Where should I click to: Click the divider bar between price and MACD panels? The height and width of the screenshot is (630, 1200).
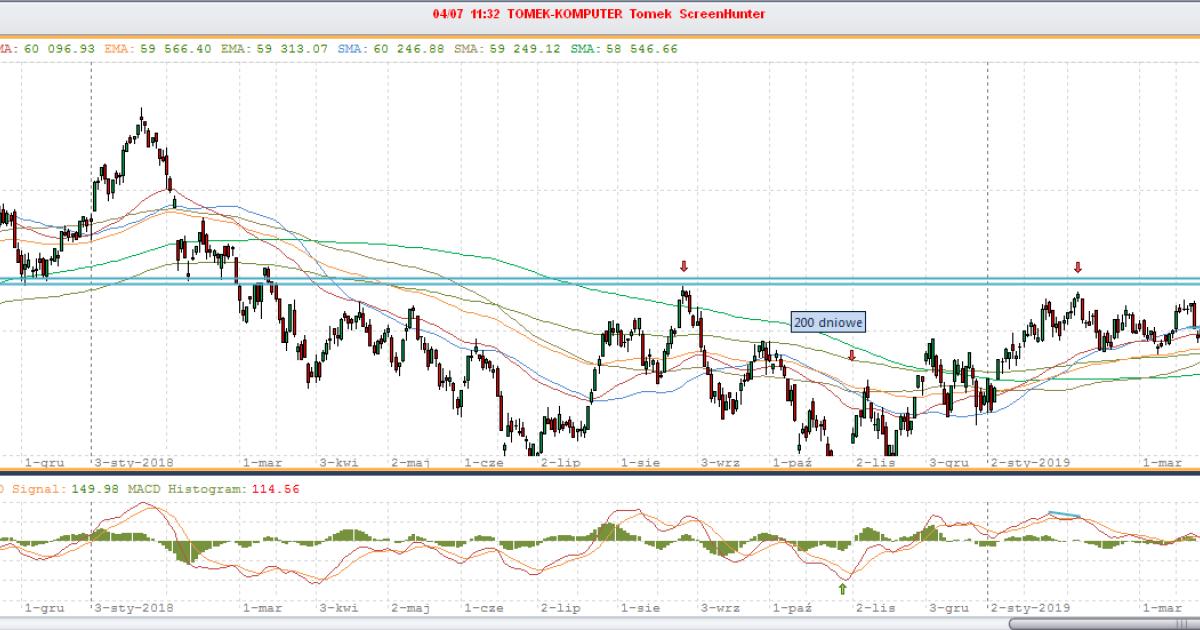[600, 473]
